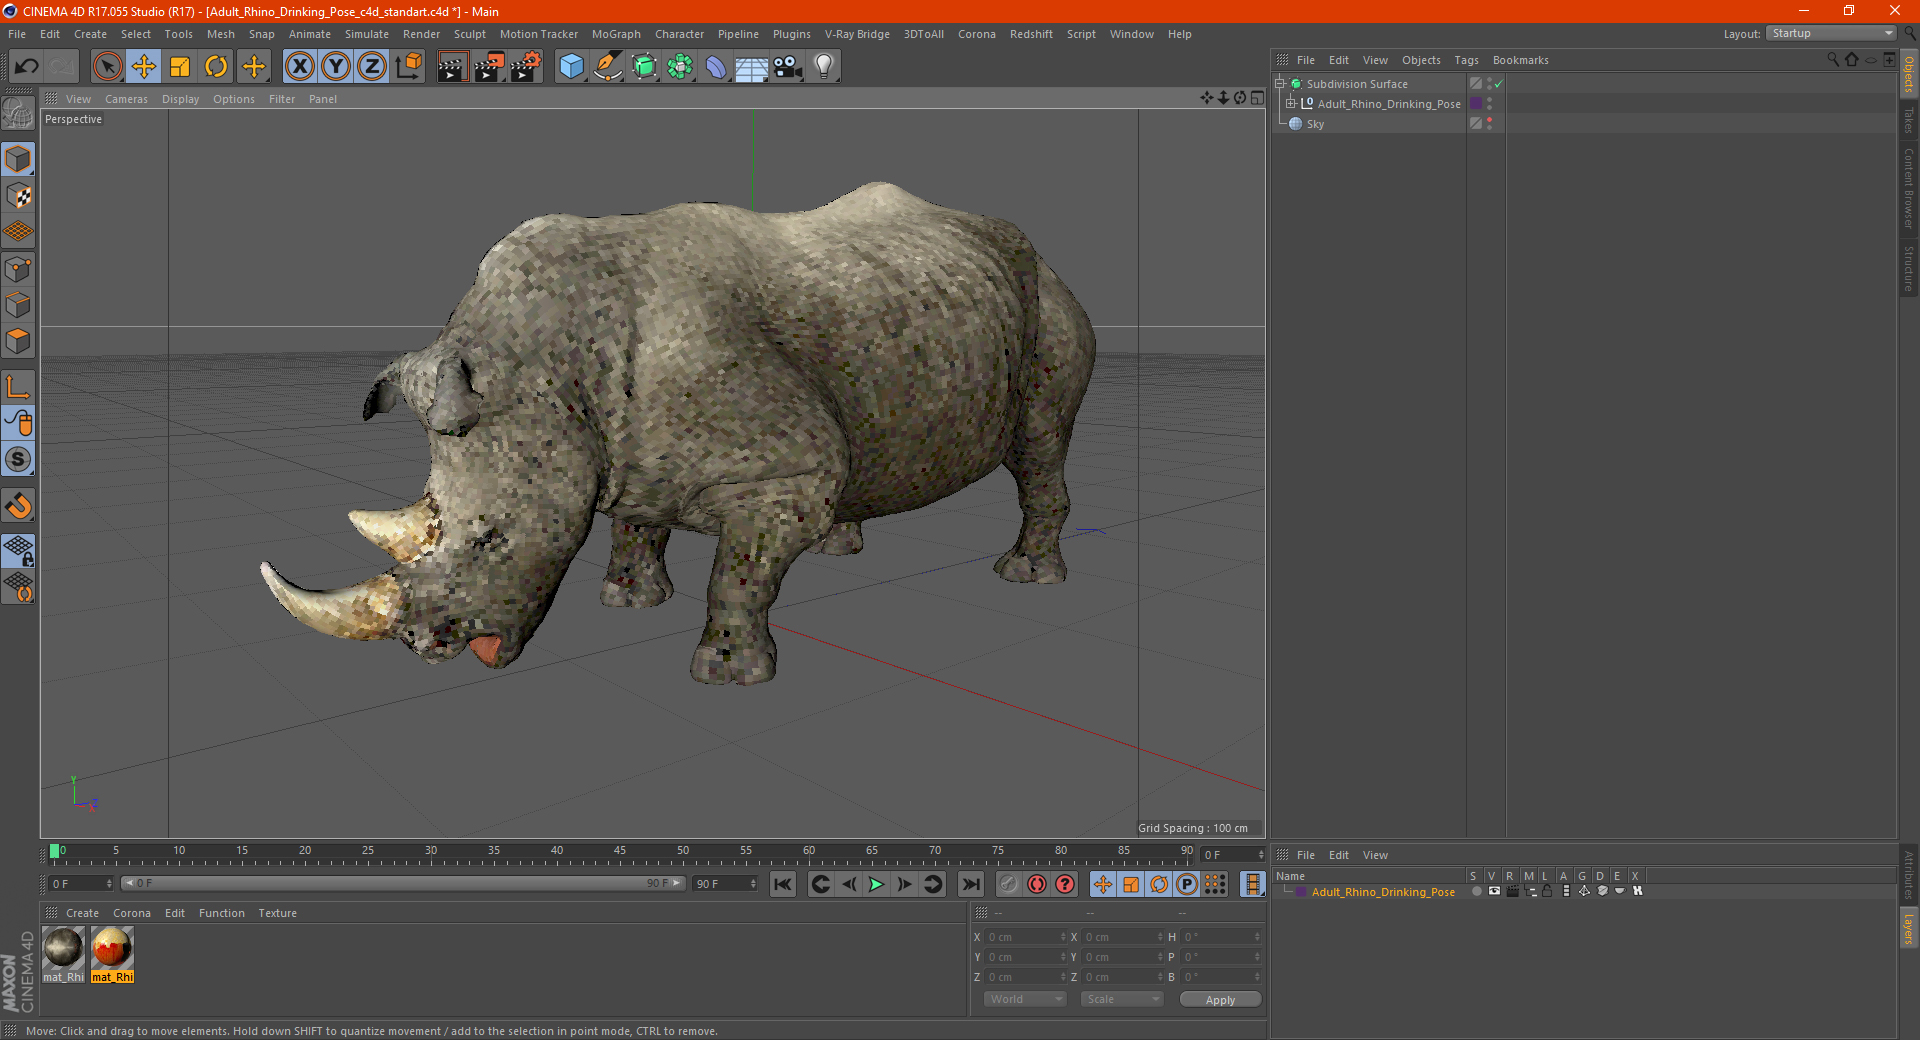Viewport: 1920px width, 1040px height.
Task: Select the Move tool in toolbar
Action: tap(144, 67)
